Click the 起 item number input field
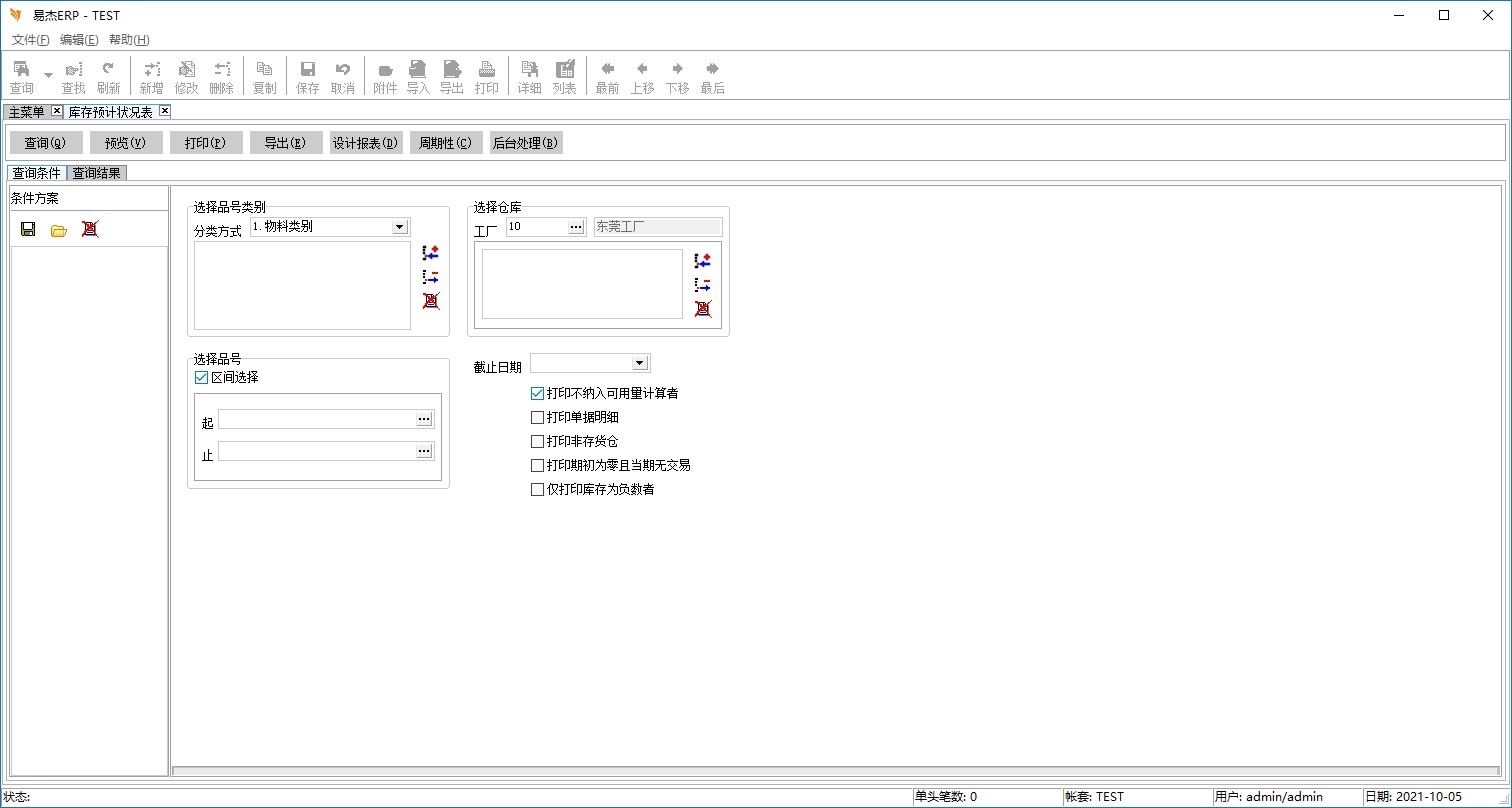 coord(316,419)
